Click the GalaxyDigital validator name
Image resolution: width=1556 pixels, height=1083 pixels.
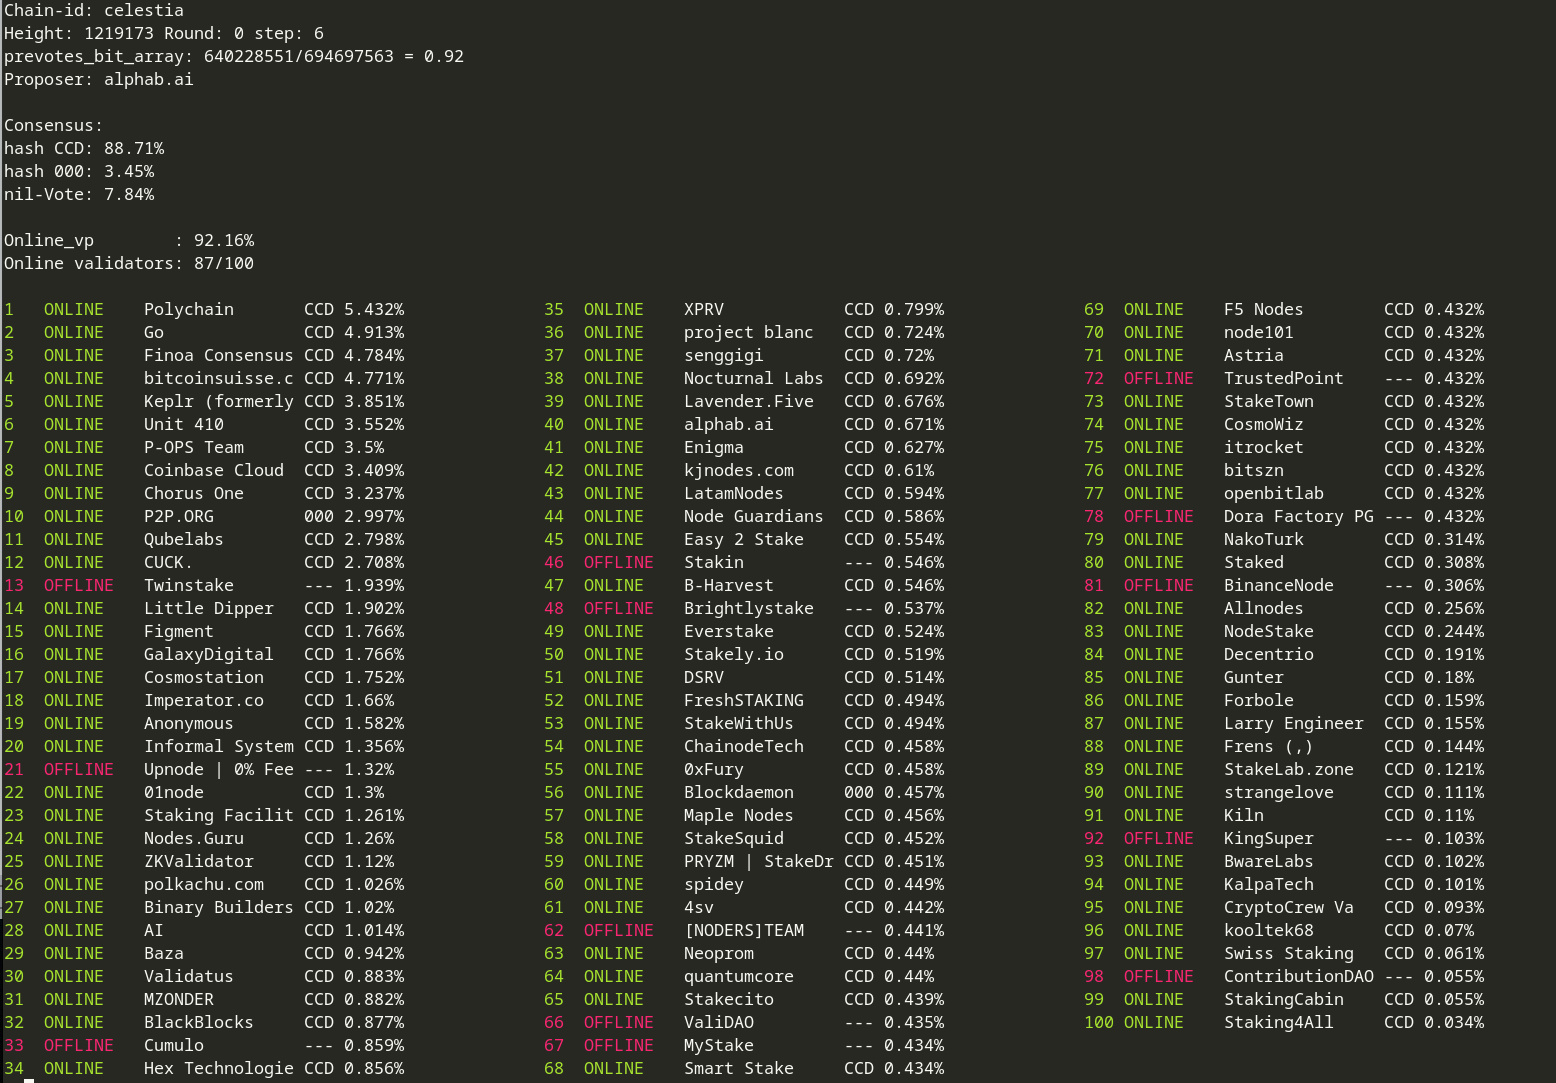click(209, 654)
